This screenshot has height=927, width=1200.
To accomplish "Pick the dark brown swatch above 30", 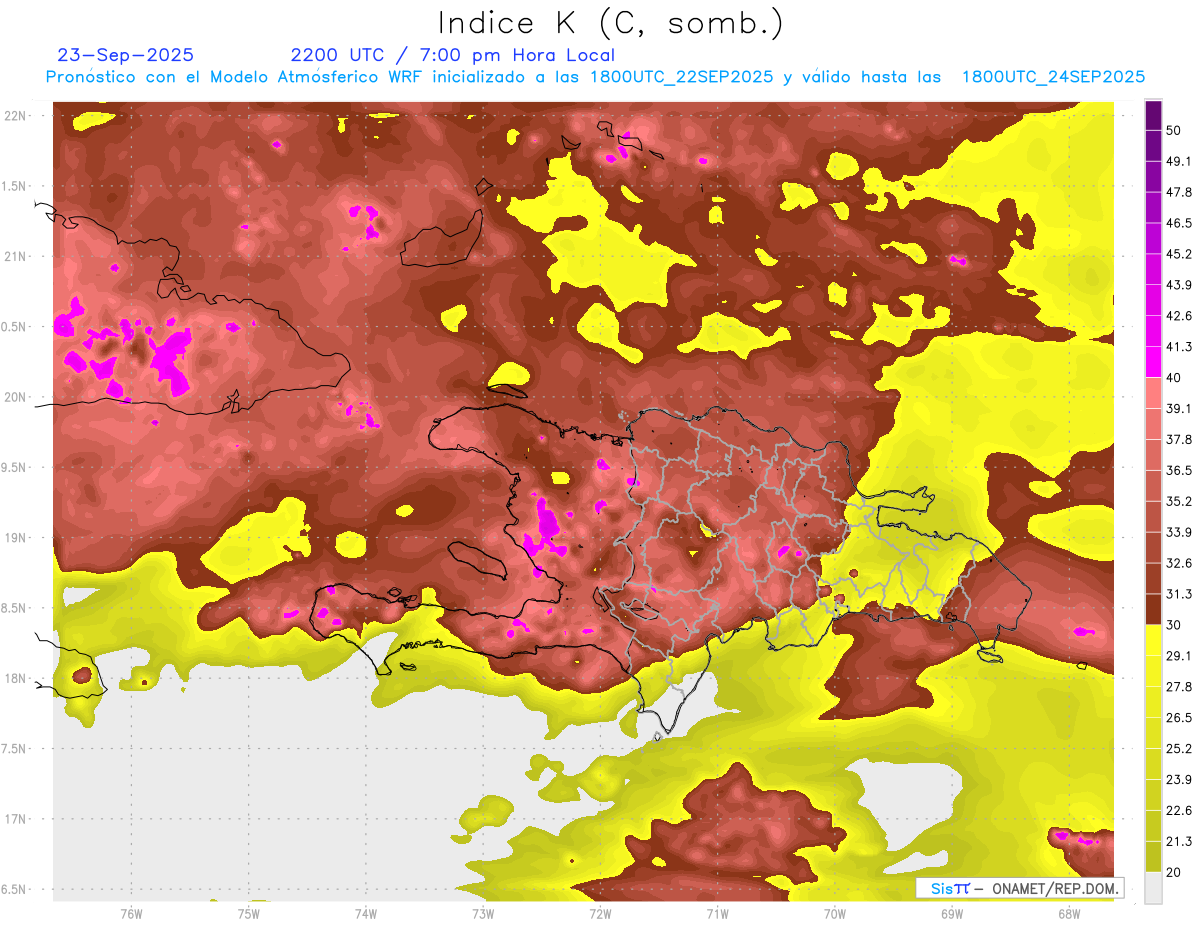I will (x=1153, y=609).
